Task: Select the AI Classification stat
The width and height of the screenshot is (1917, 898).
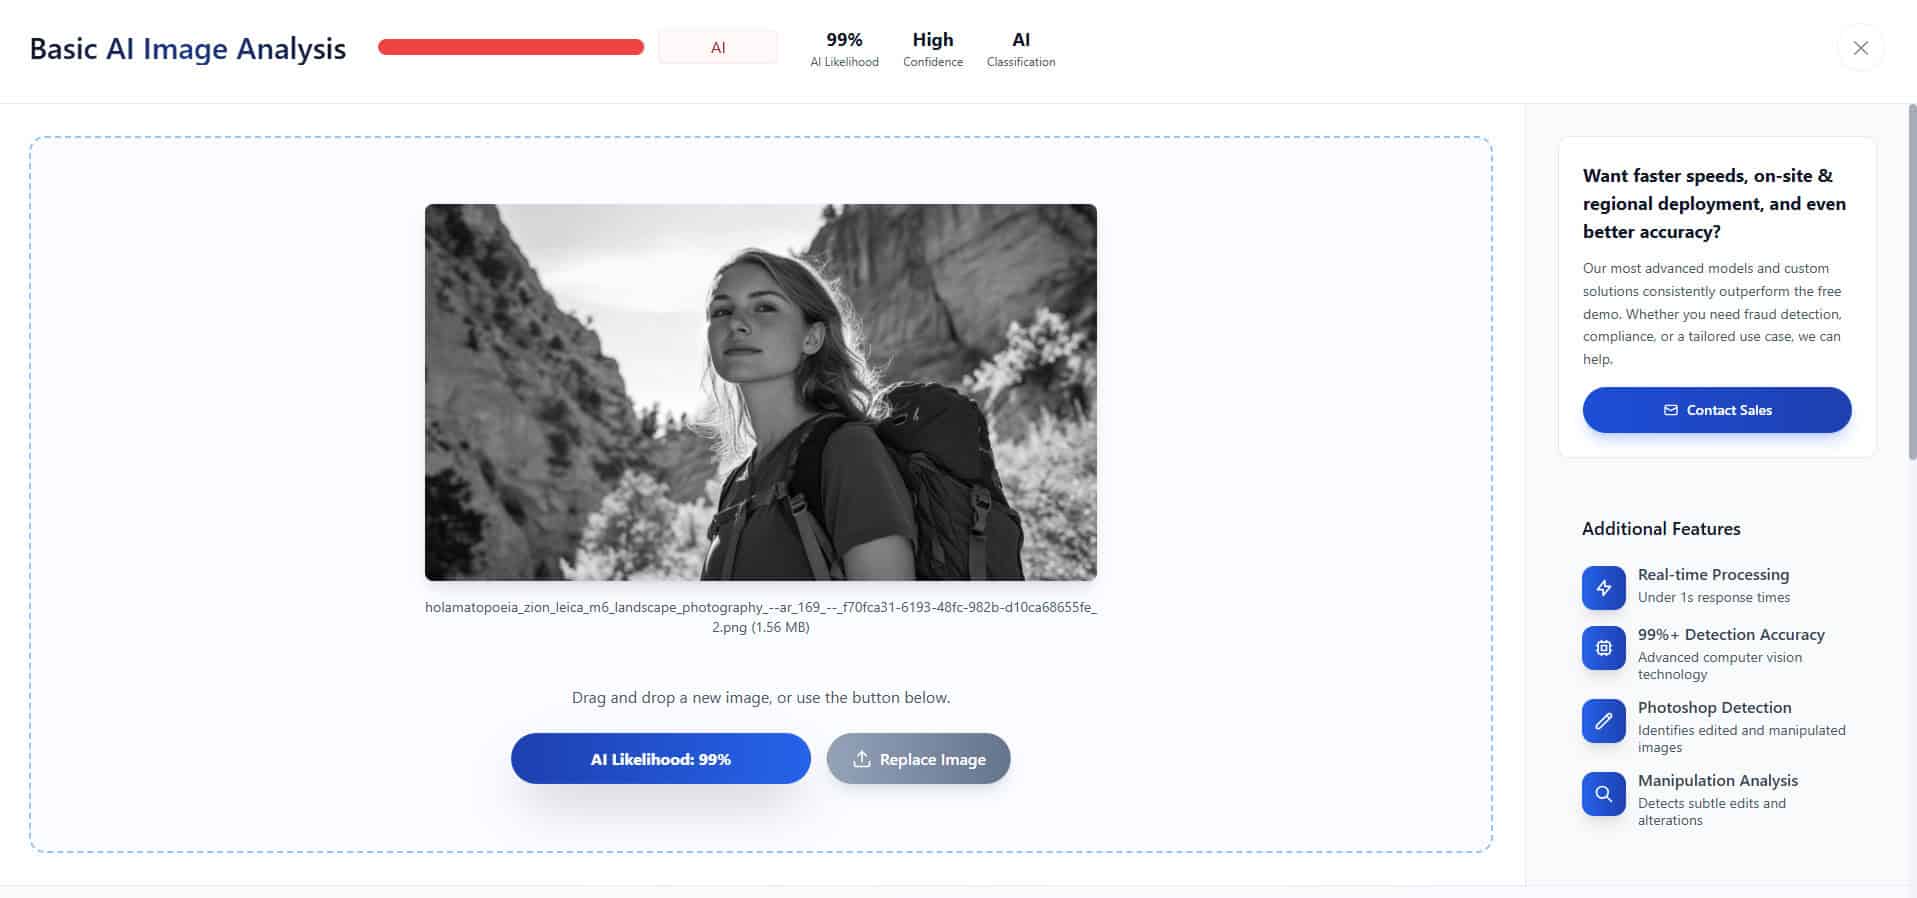Action: pos(1020,48)
